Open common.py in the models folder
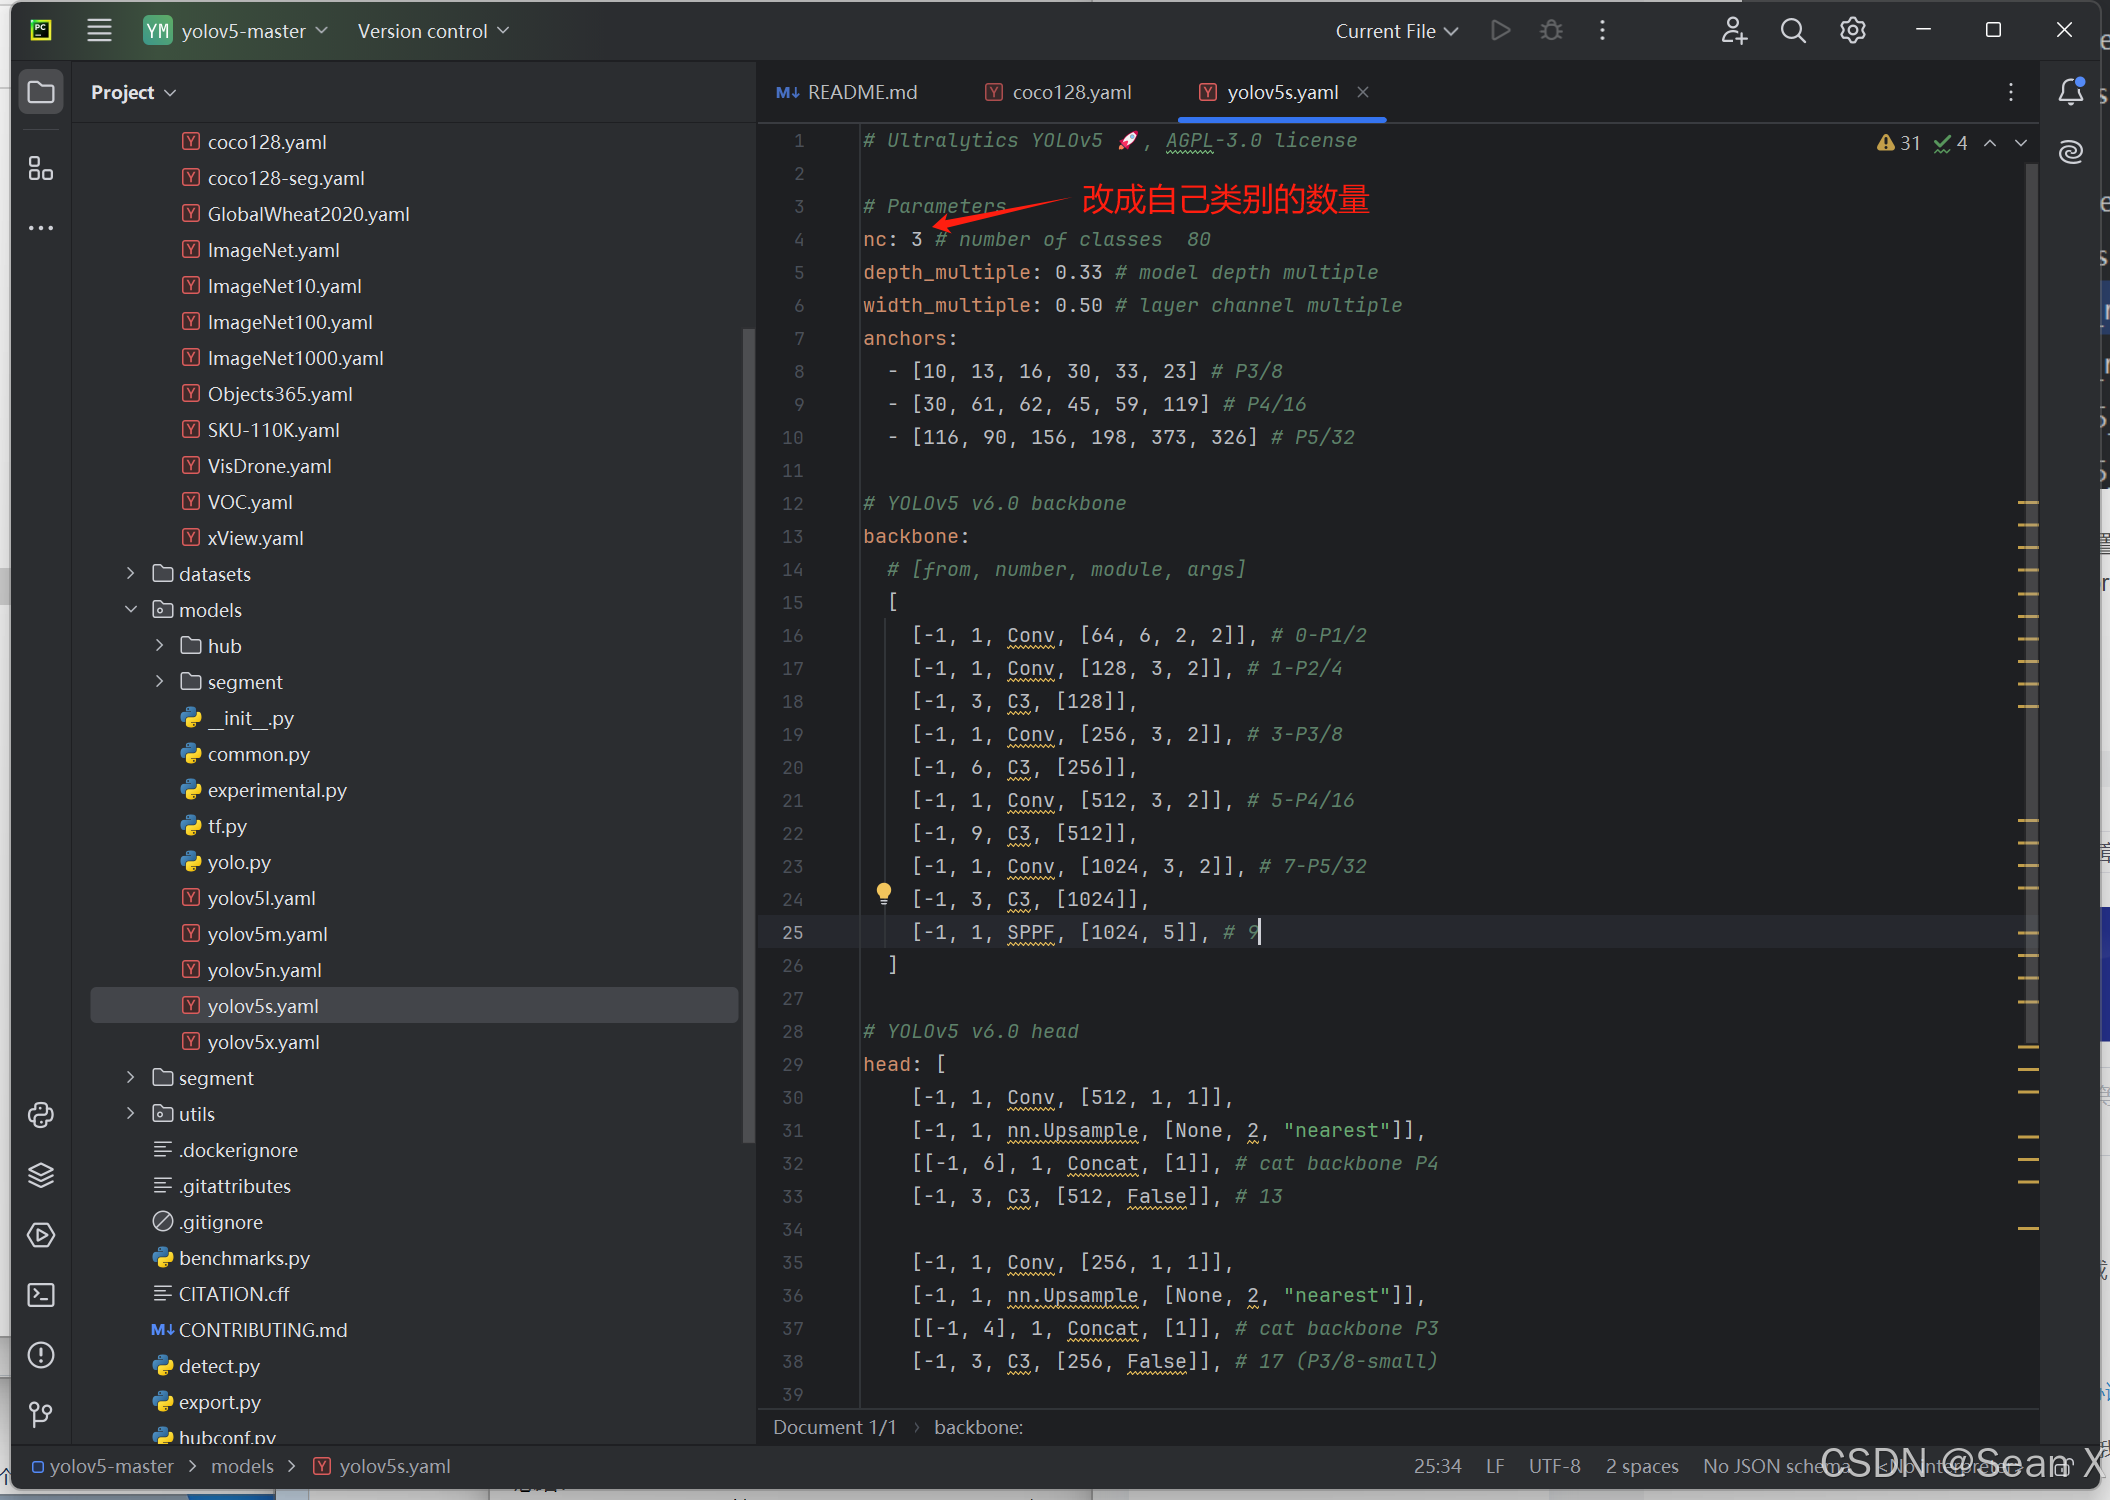The height and width of the screenshot is (1500, 2110). [259, 754]
